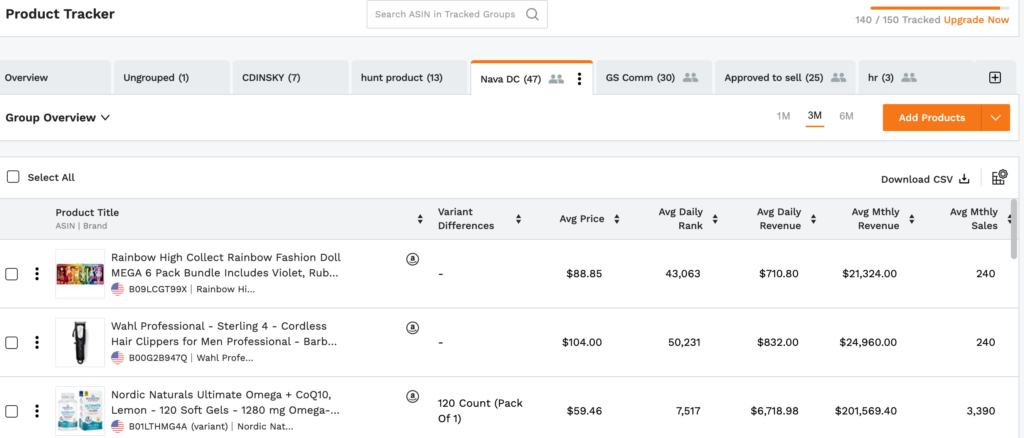Click the Upgrade Now link

pos(976,20)
